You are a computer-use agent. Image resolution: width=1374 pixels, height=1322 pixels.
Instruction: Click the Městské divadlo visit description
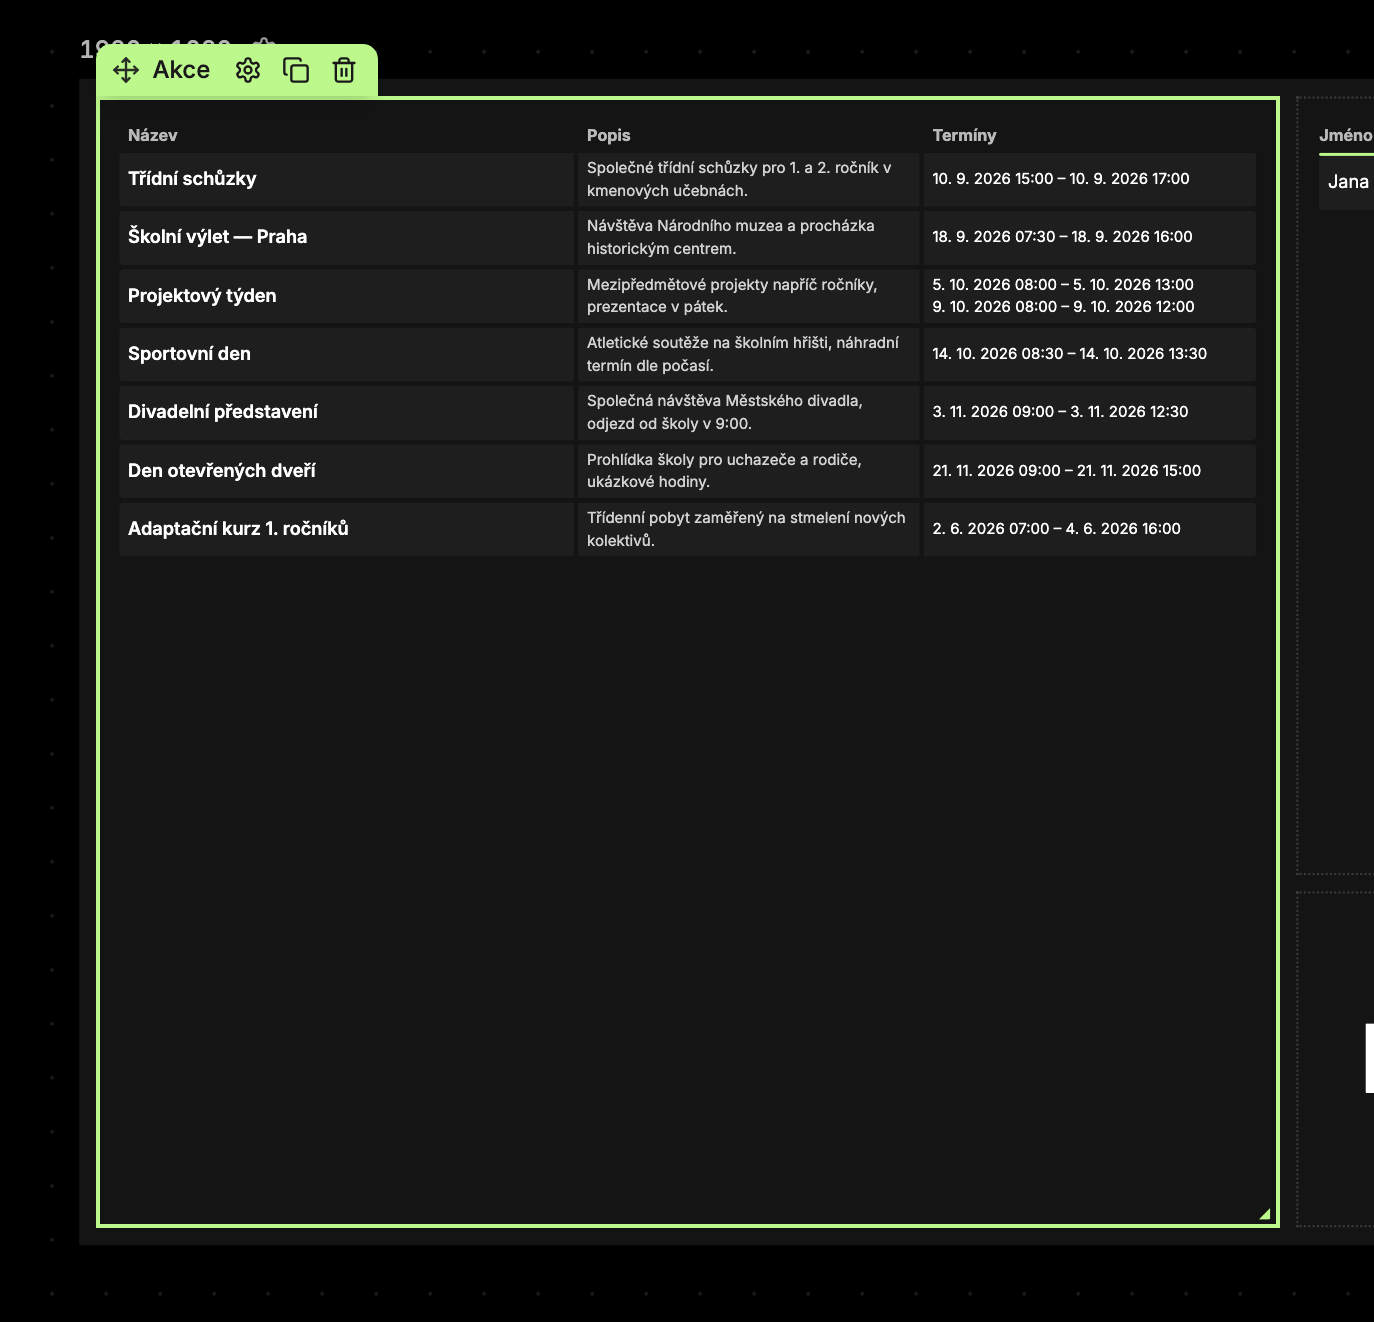(748, 412)
